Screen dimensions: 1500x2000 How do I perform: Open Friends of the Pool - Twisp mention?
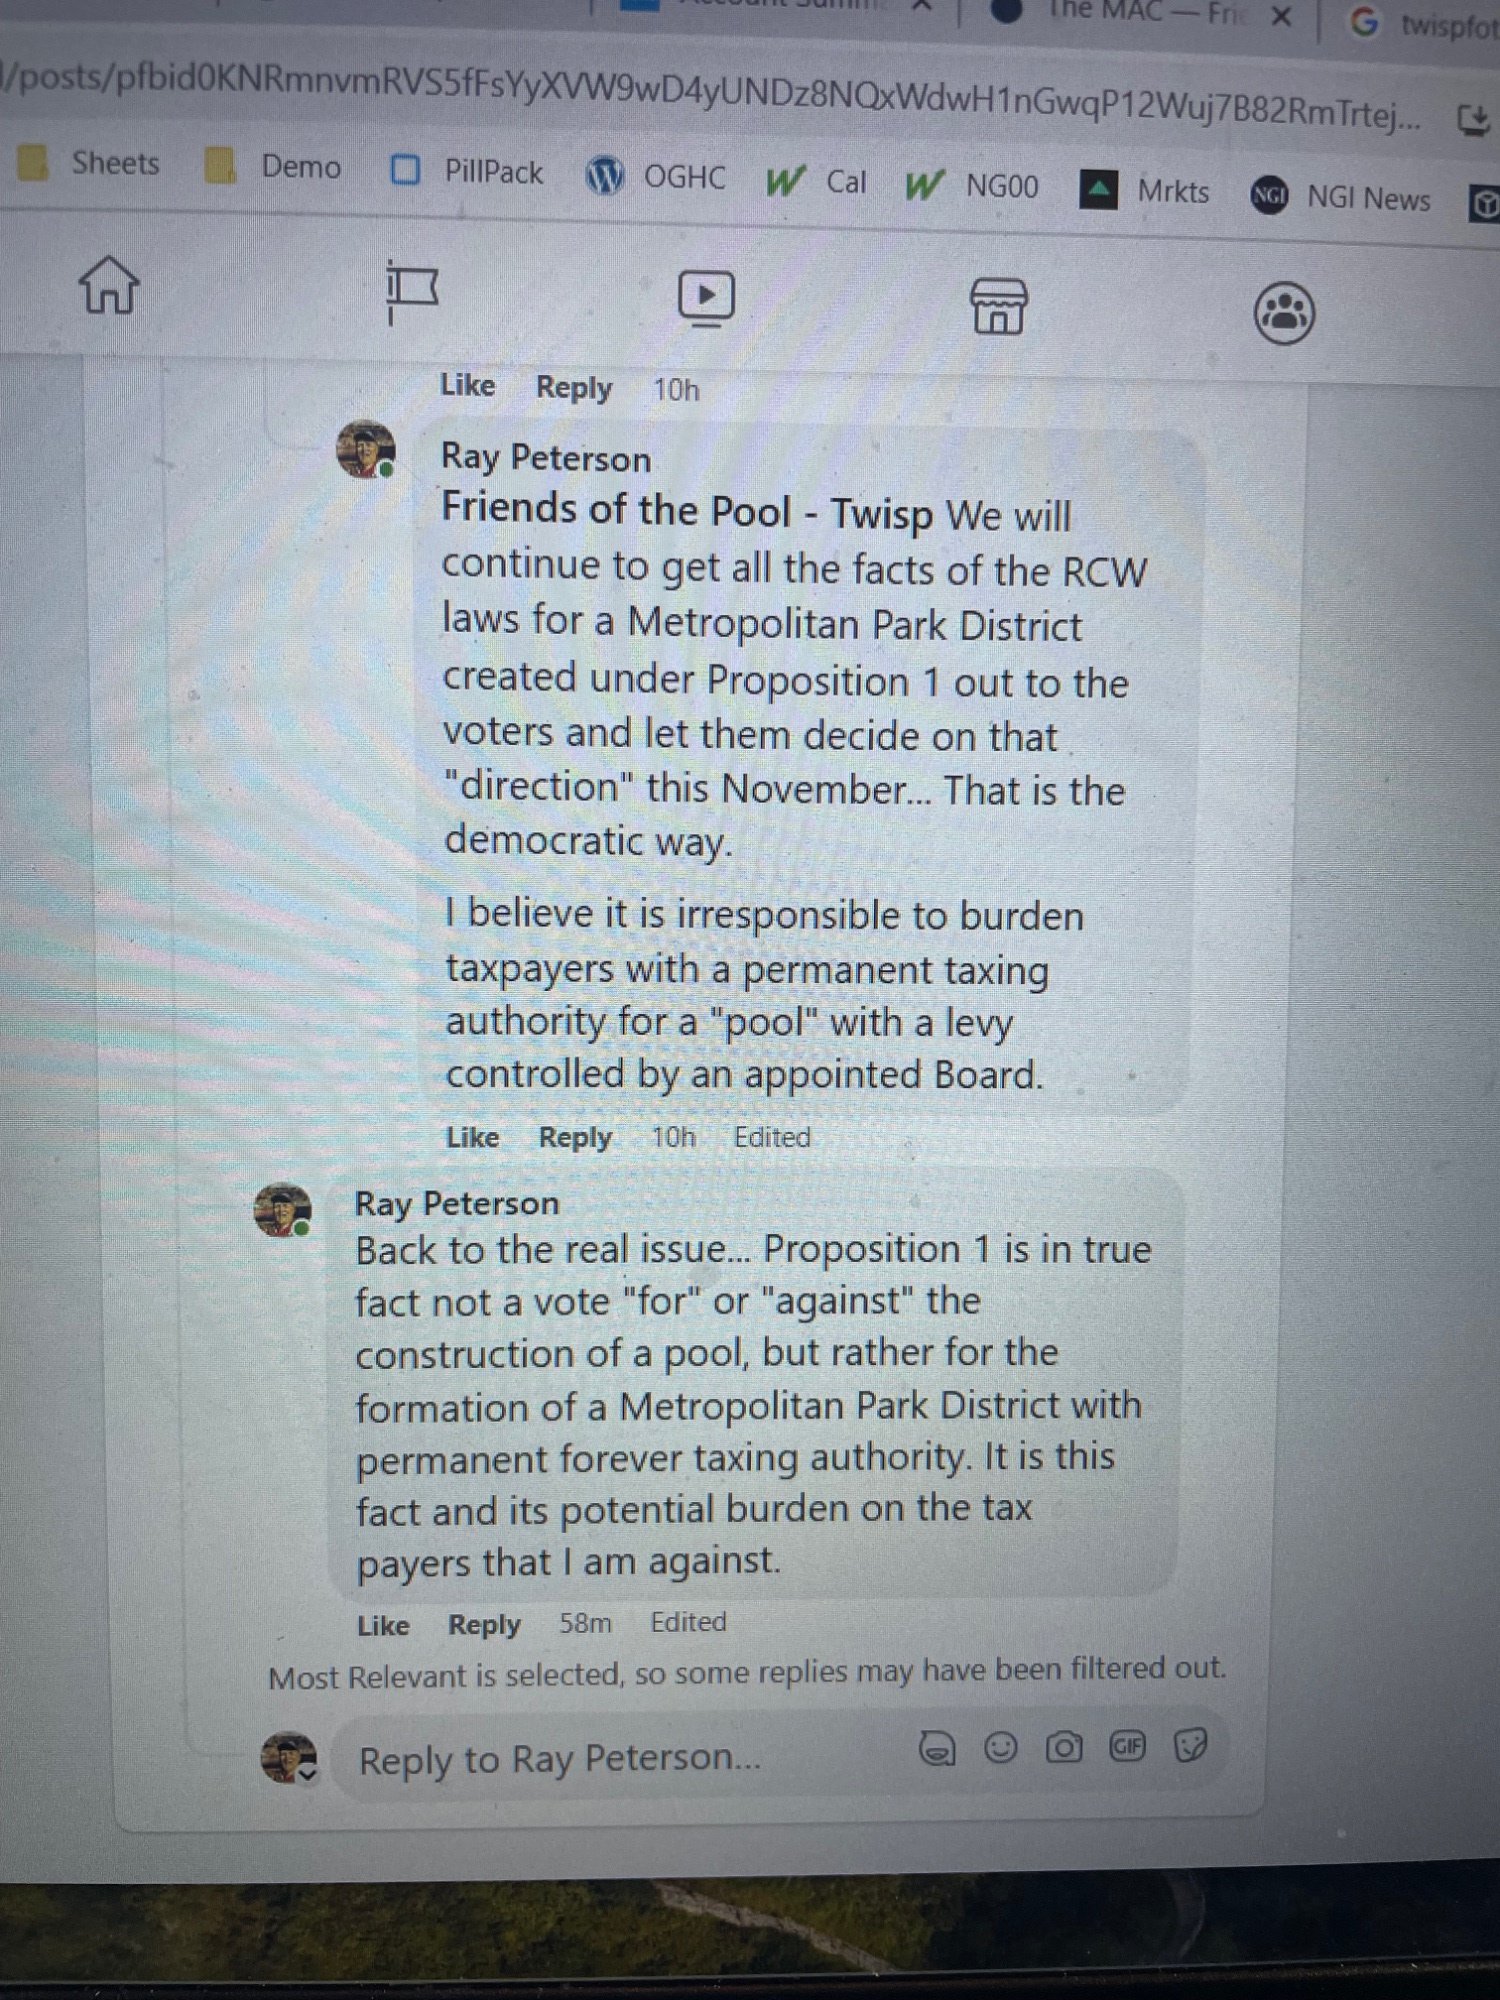point(687,511)
